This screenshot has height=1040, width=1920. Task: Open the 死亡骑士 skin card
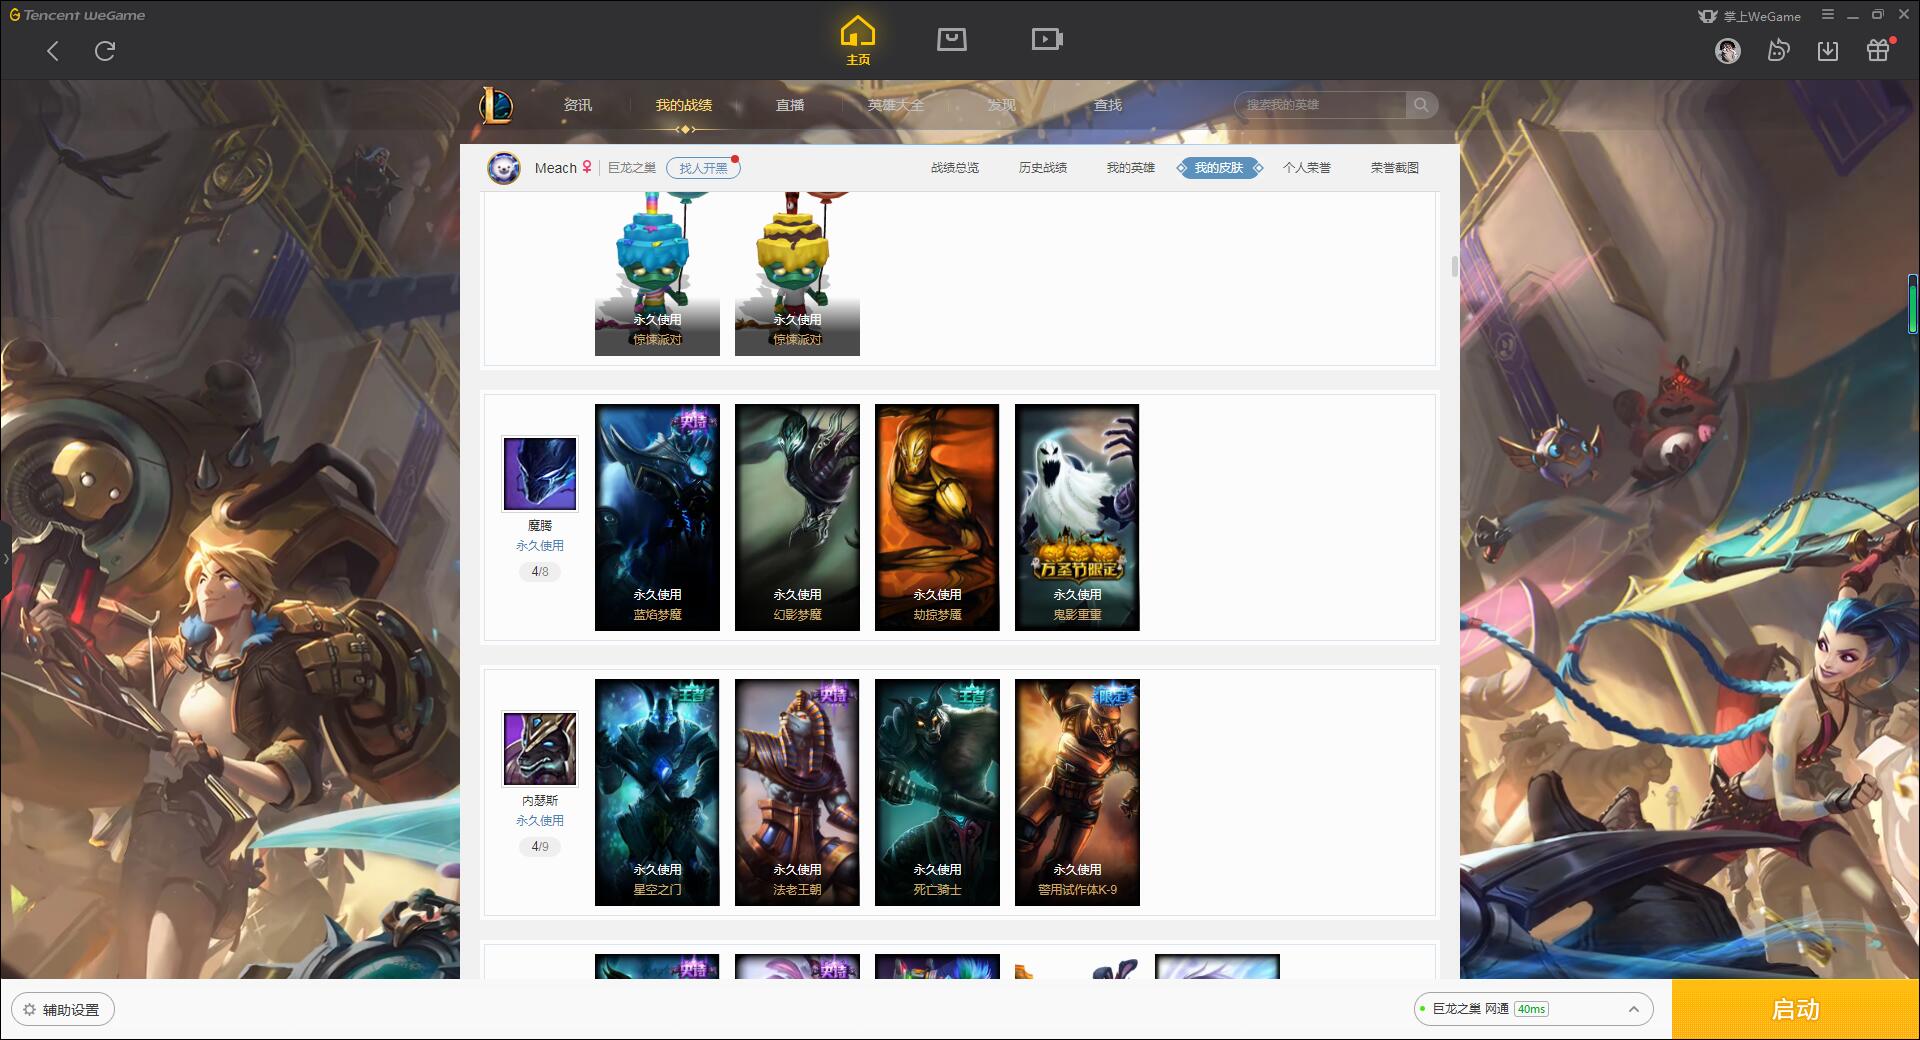pos(937,792)
